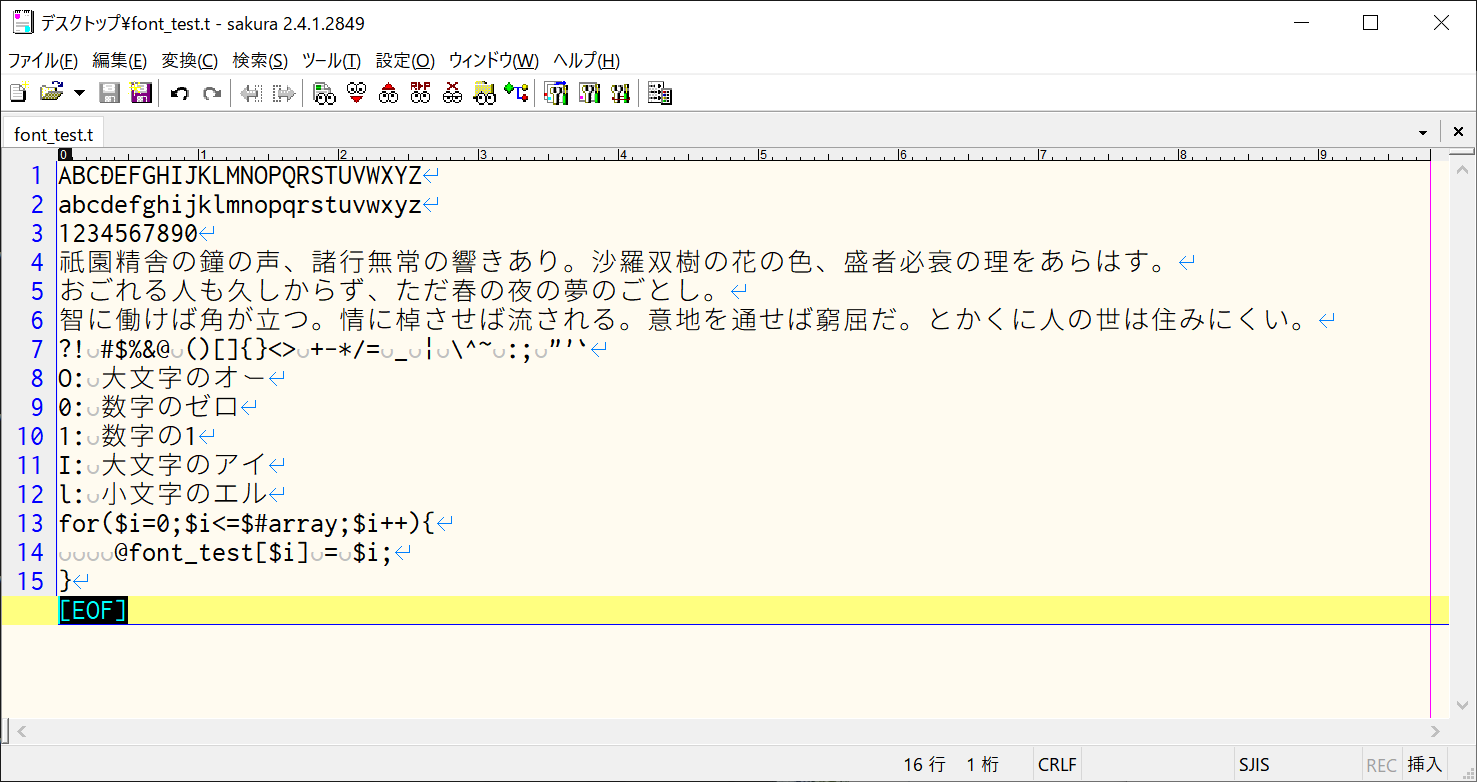Open the Grep search icon

[x=485, y=93]
